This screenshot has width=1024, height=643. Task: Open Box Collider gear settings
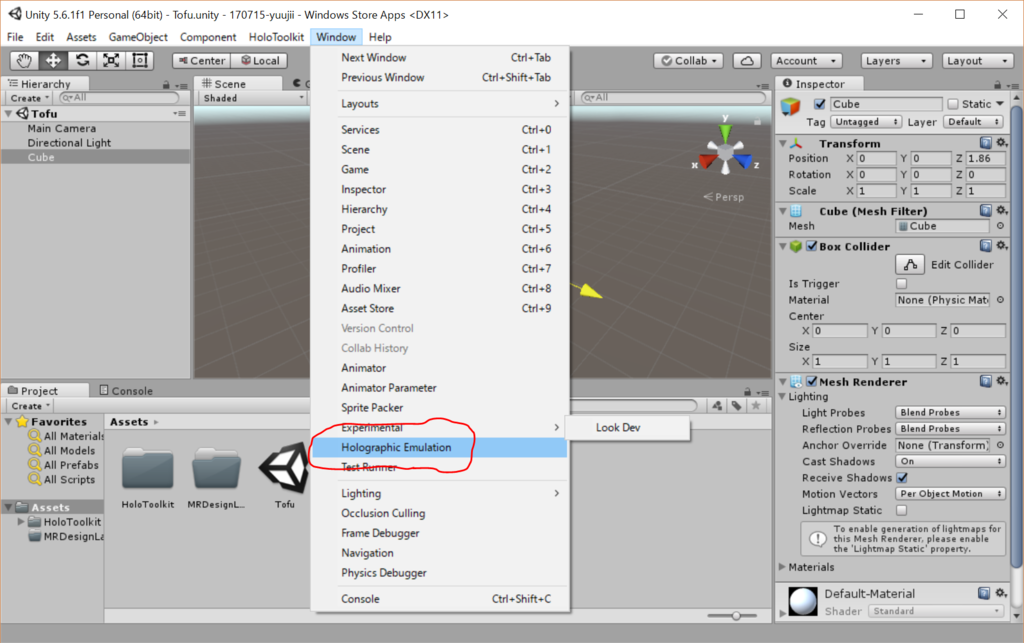(1001, 246)
